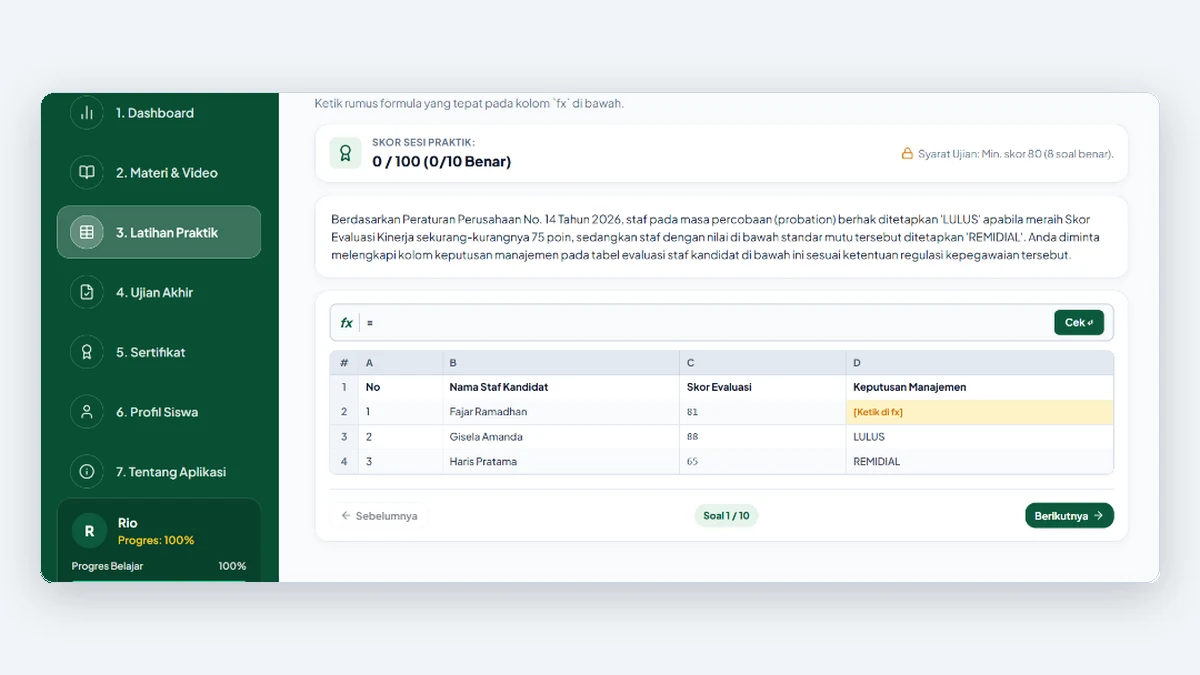Click the lock icon near Syarat Ujian

(907, 154)
